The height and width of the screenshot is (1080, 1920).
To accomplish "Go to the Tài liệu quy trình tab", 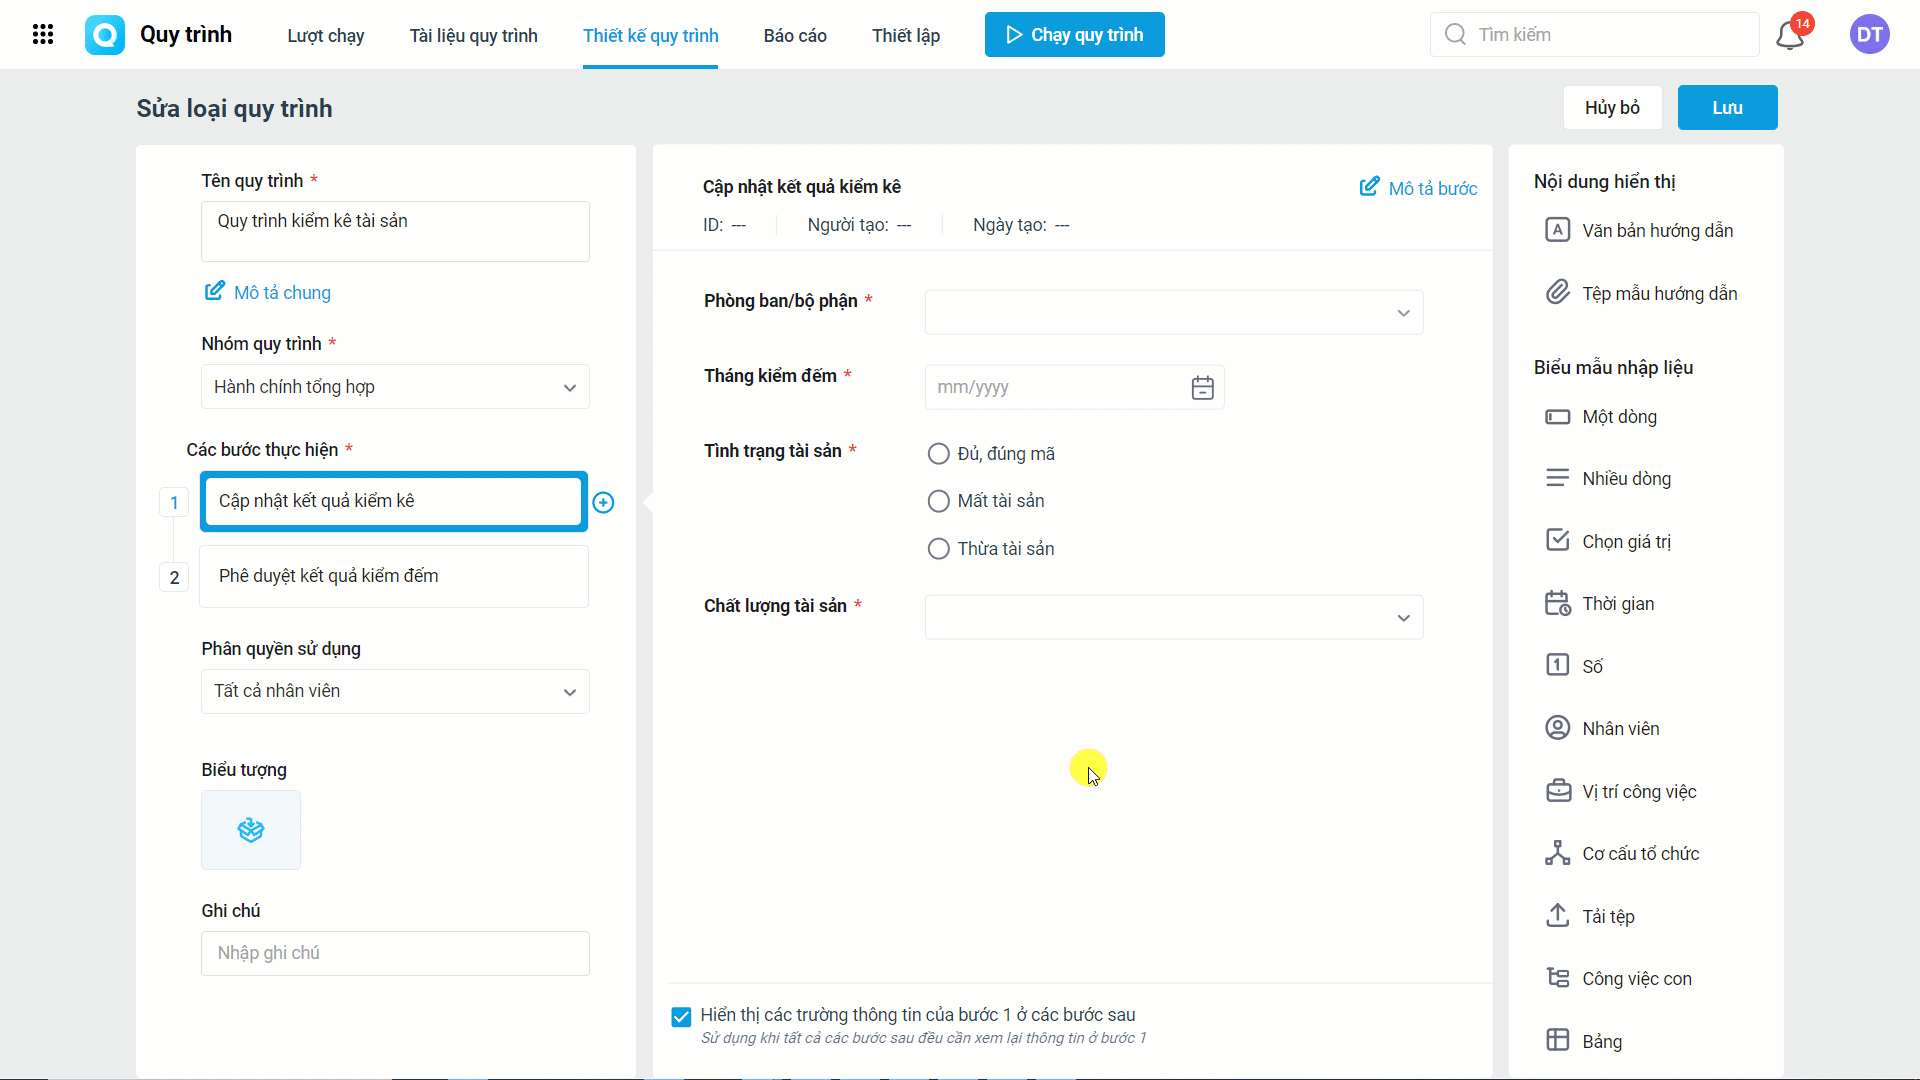I will tap(473, 36).
